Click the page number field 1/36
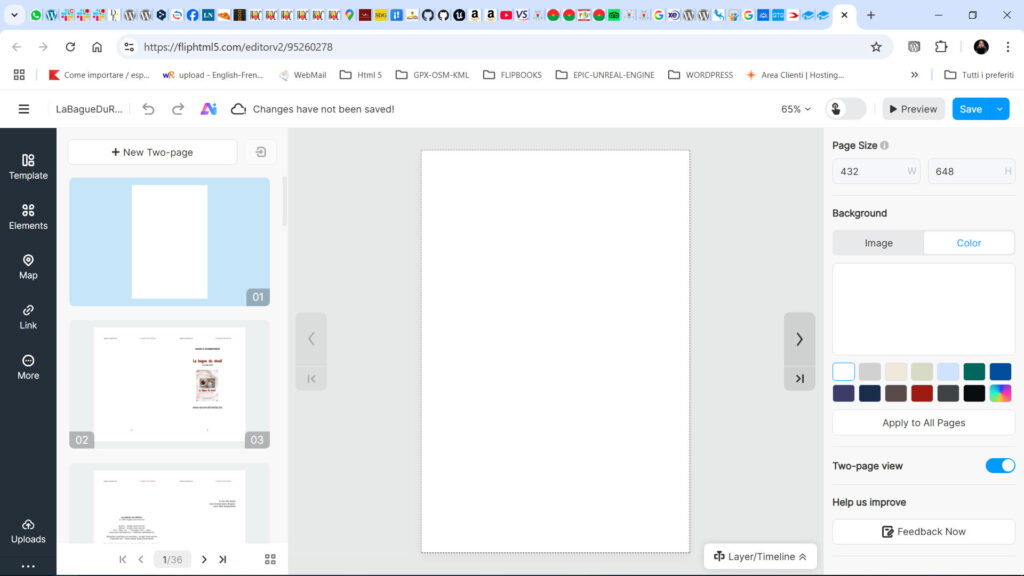 tap(172, 560)
